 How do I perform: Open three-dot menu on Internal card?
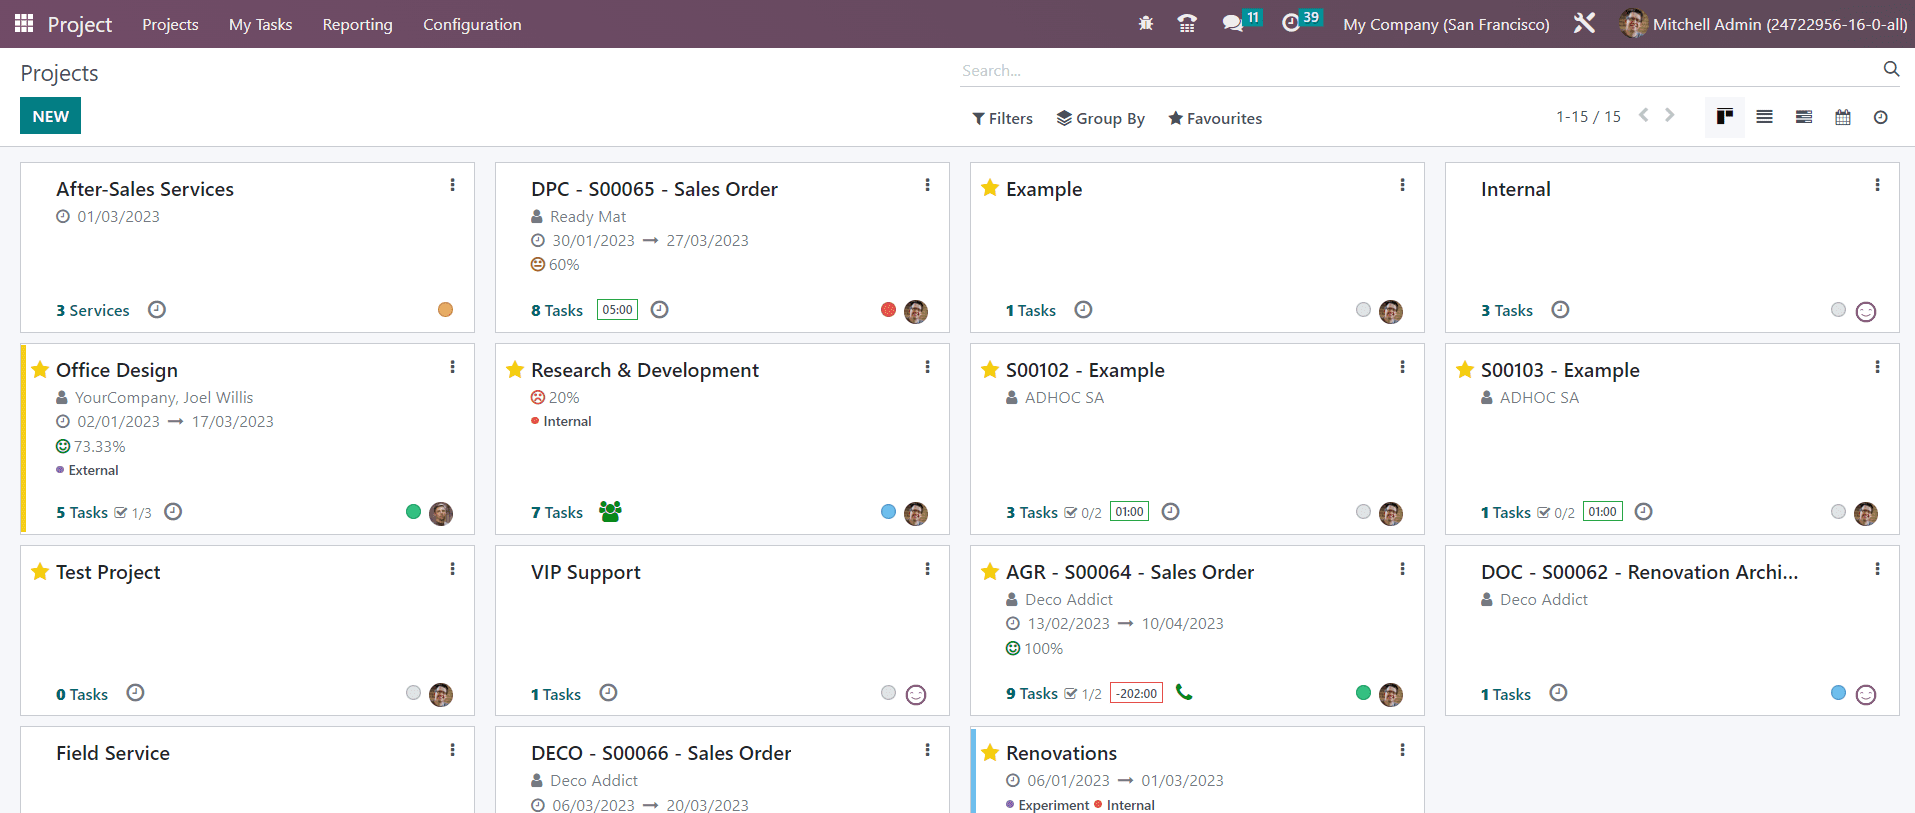(1878, 185)
